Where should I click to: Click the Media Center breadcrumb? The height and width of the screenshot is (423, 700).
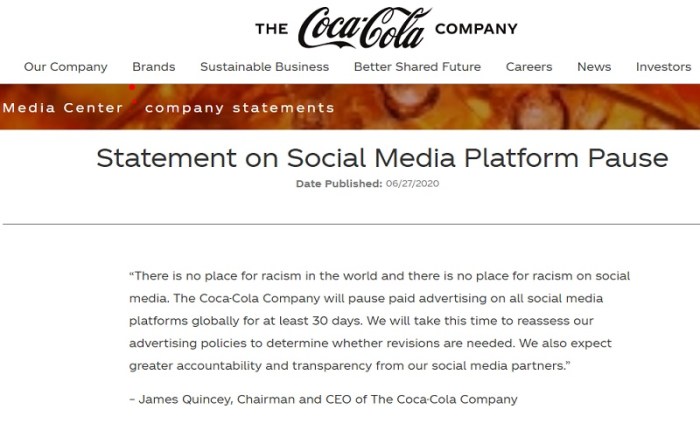[62, 108]
